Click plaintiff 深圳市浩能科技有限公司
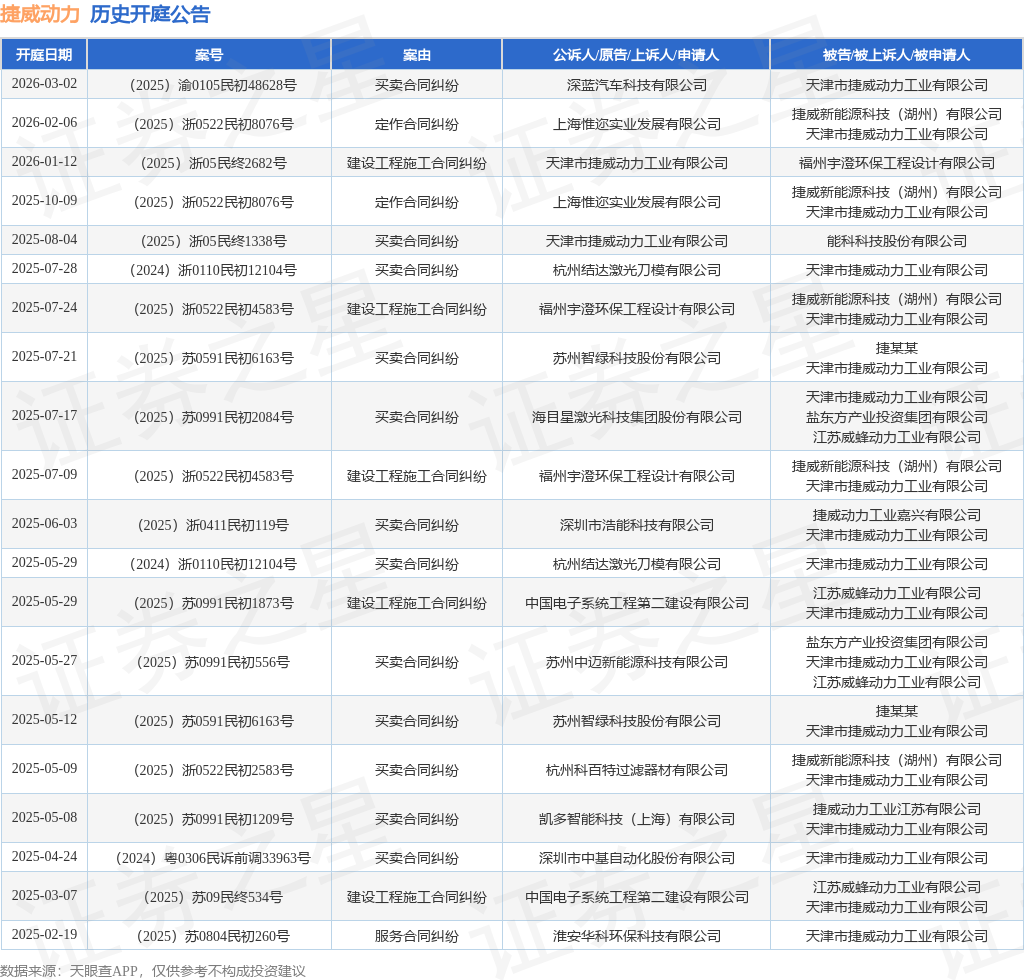This screenshot has width=1024, height=980. coord(637,526)
